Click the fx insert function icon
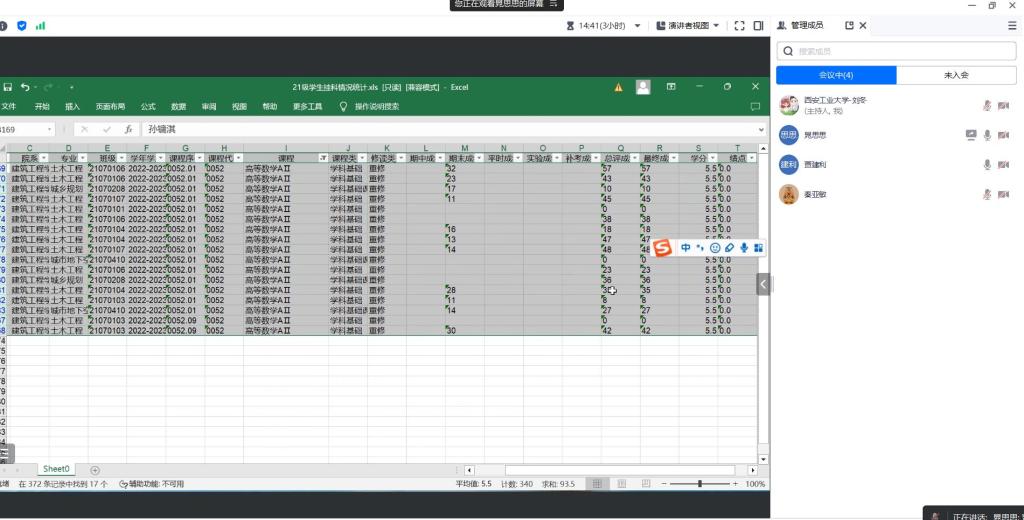This screenshot has height=520, width=1024. click(128, 129)
